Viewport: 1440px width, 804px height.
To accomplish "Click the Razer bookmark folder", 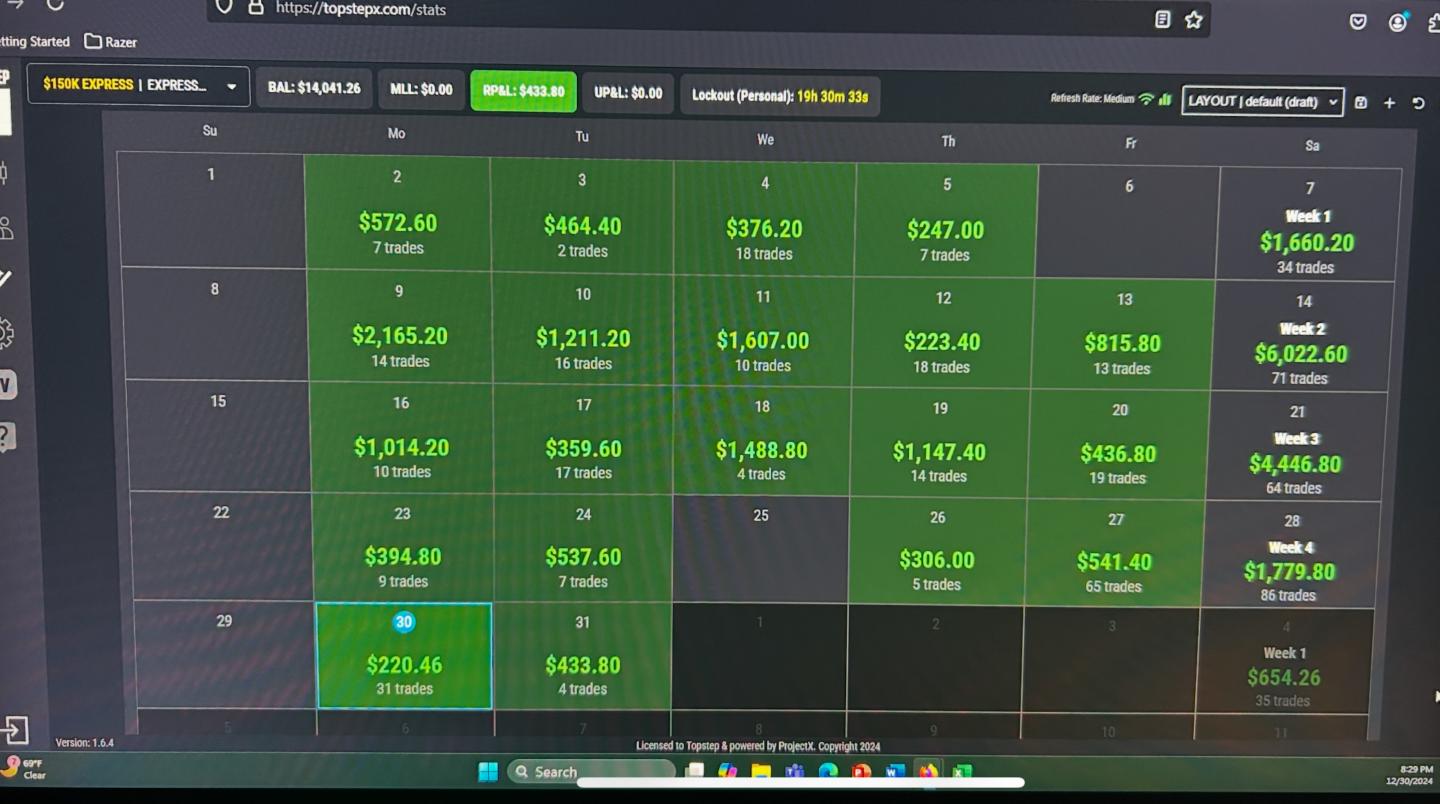I will [x=111, y=42].
